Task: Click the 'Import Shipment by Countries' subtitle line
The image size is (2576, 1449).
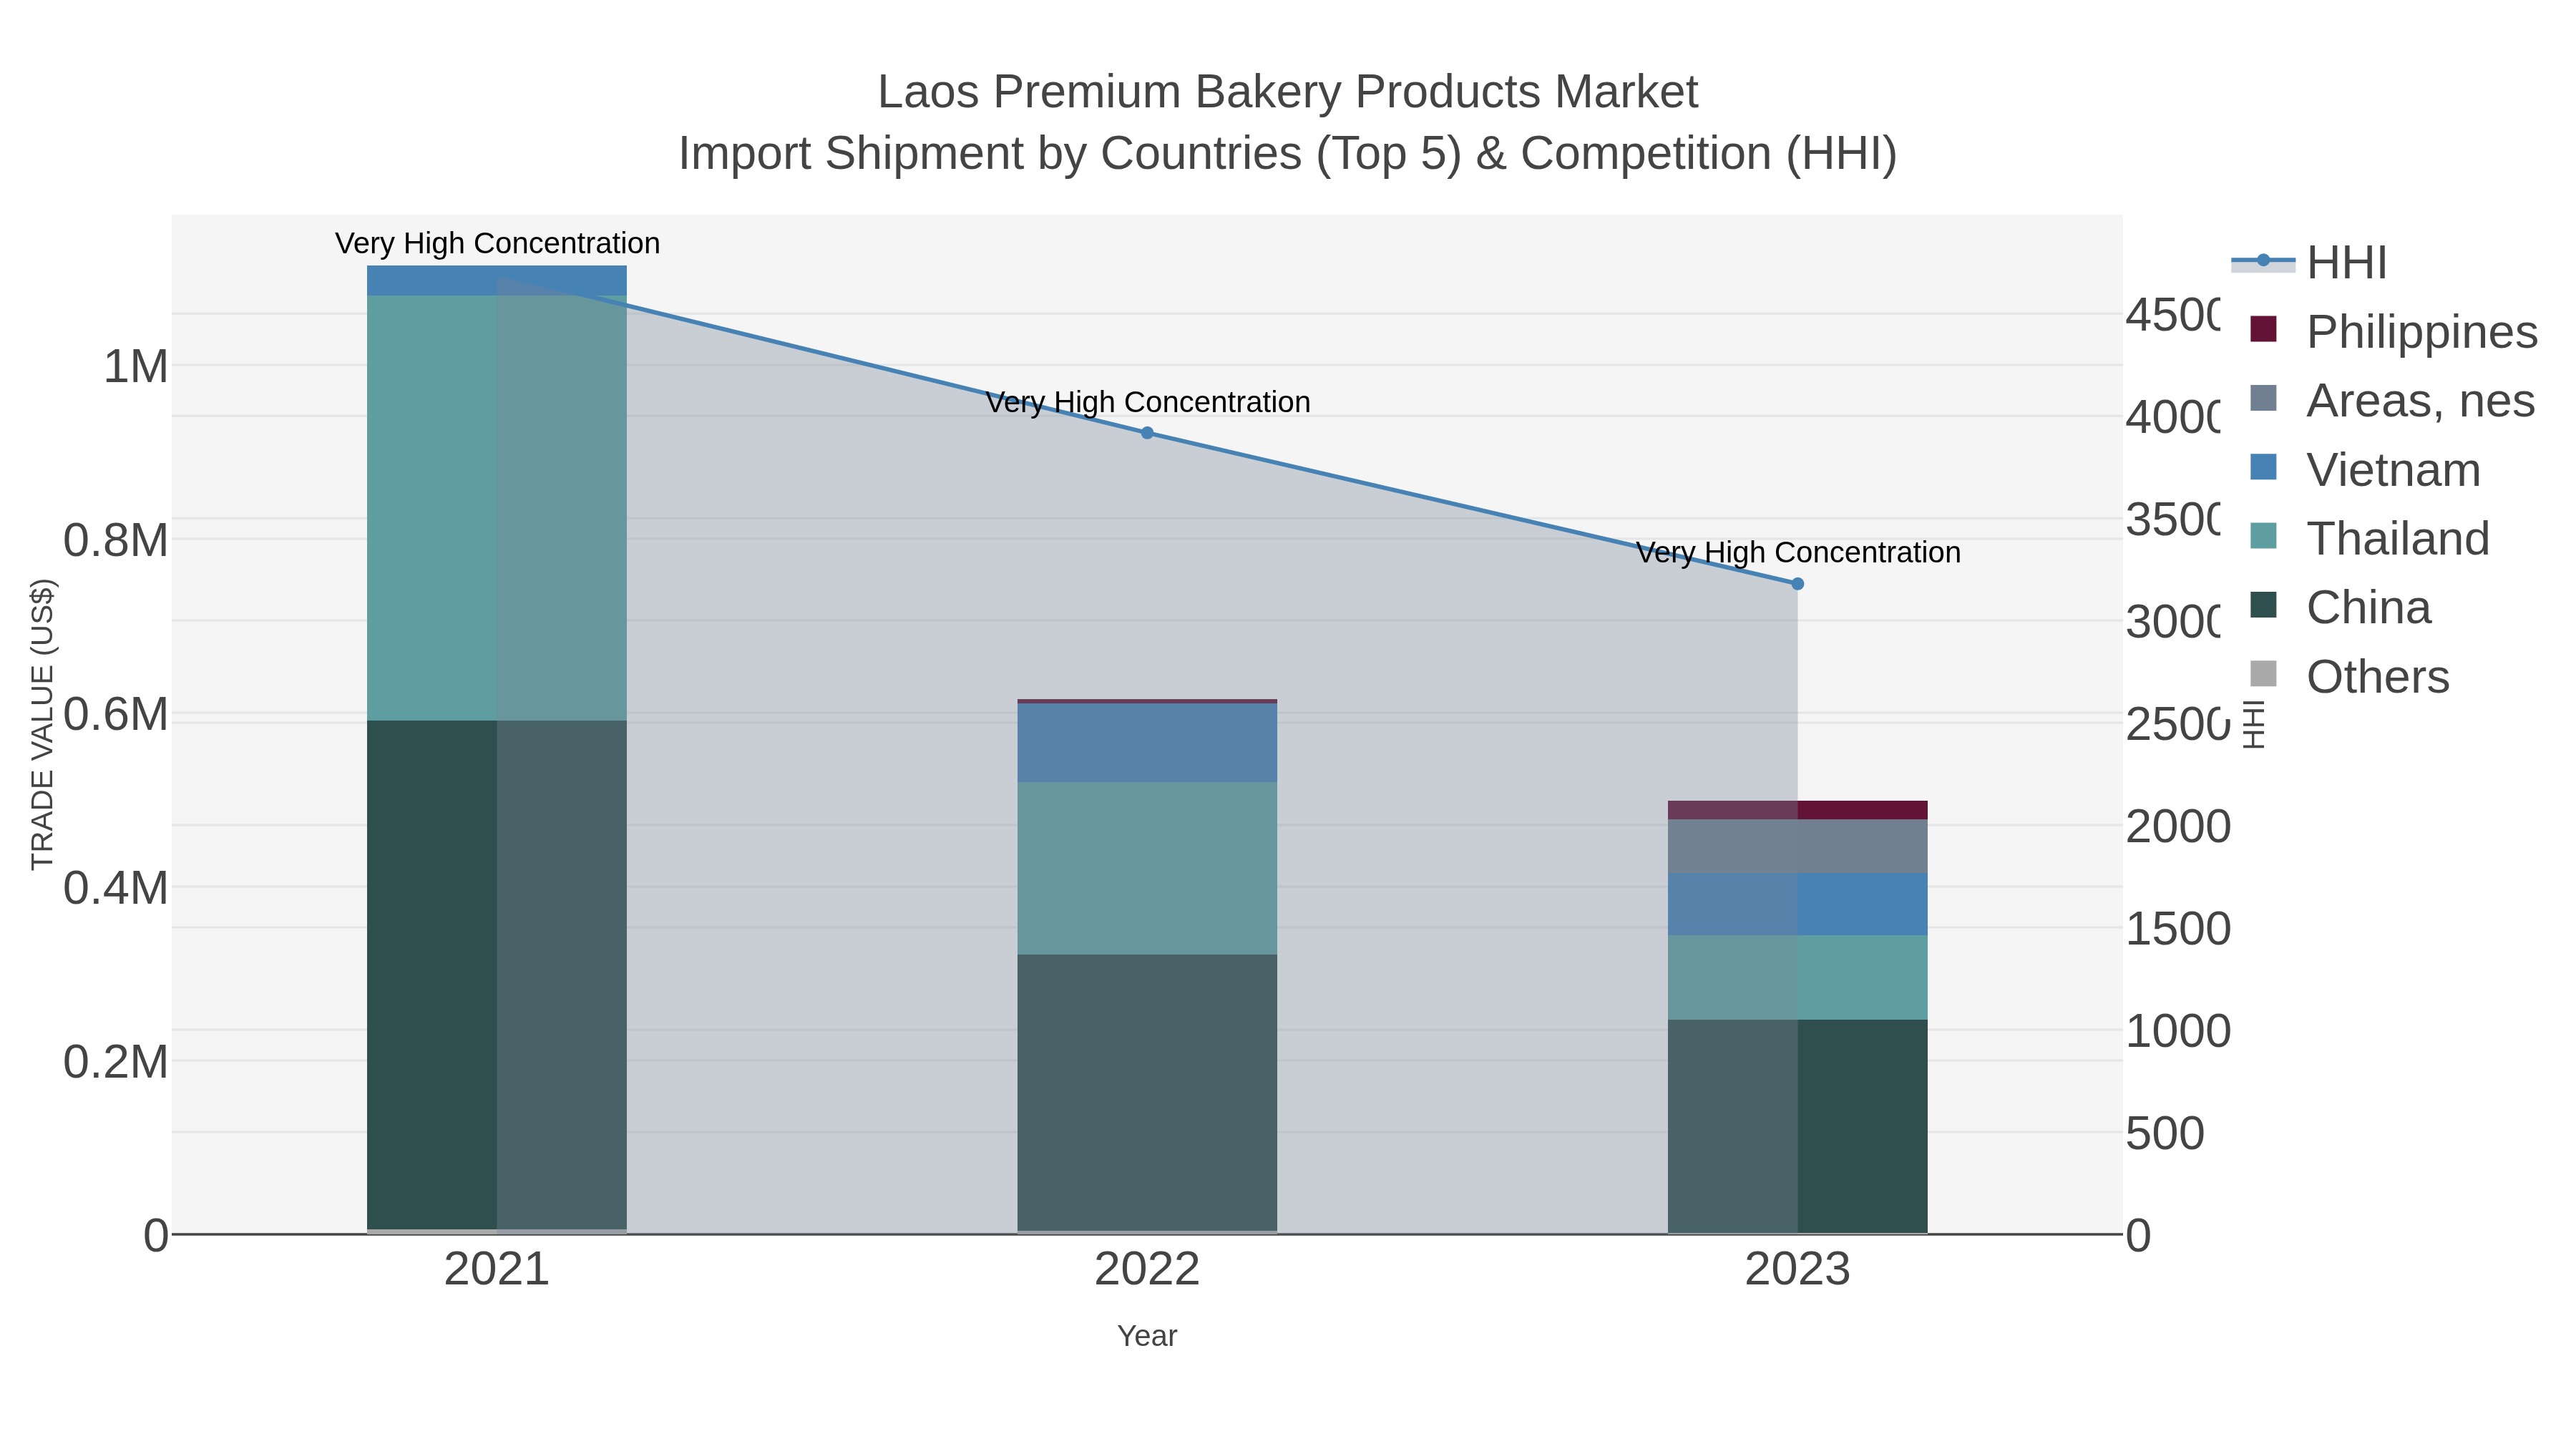Action: click(1287, 155)
